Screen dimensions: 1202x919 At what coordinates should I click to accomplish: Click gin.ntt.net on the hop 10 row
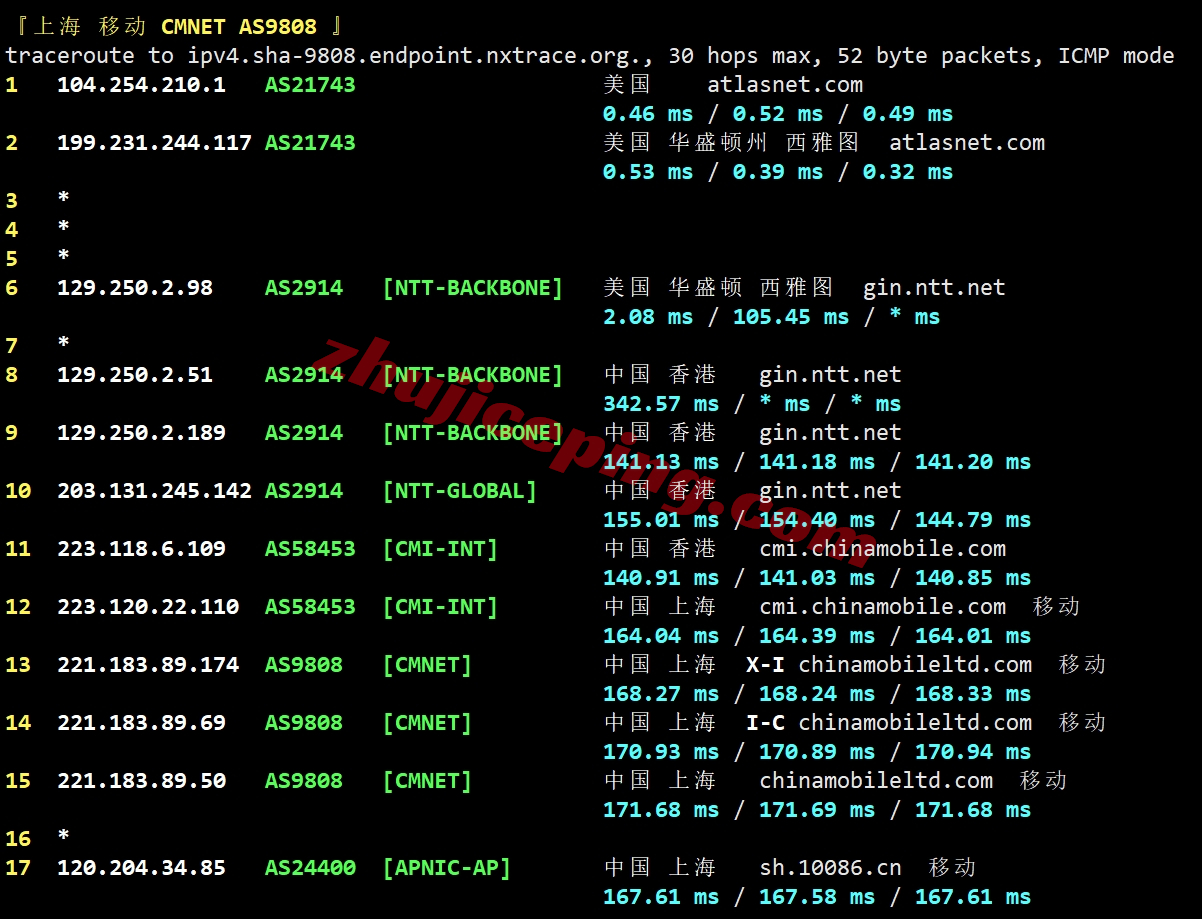(830, 491)
